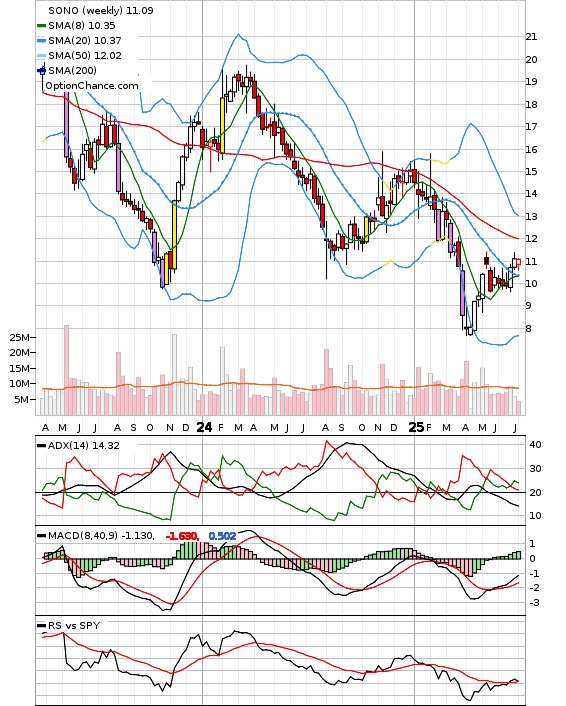Click the 40 level on ADX axis
This screenshot has width=566, height=706.
tap(535, 444)
